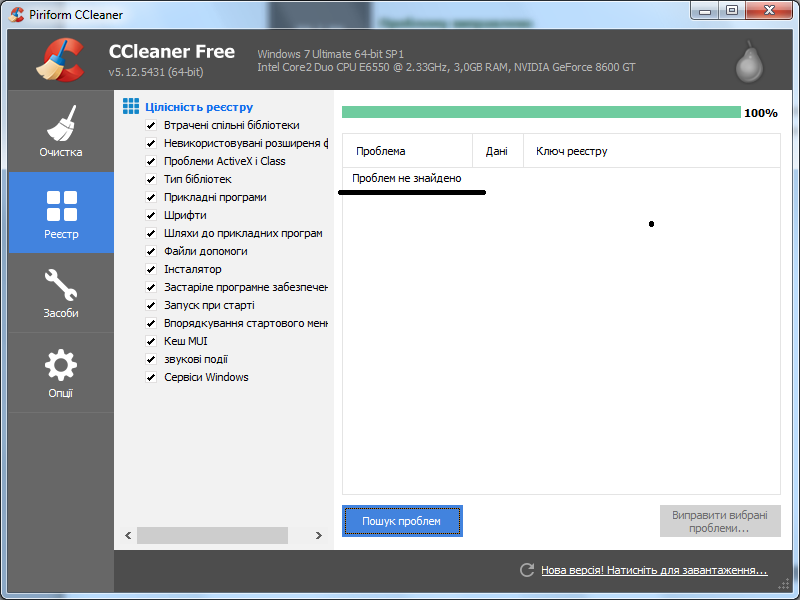Image resolution: width=800 pixels, height=600 pixels.
Task: Sort by the Ключ реєстру column header
Action: tap(652, 151)
